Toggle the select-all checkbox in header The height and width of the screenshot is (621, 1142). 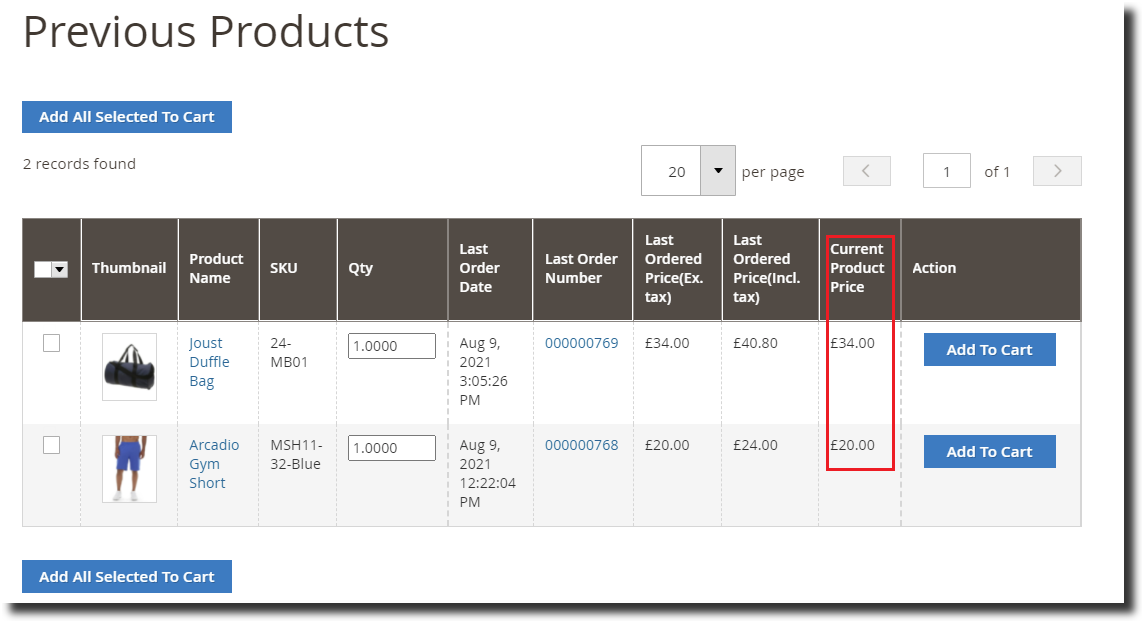[44, 268]
